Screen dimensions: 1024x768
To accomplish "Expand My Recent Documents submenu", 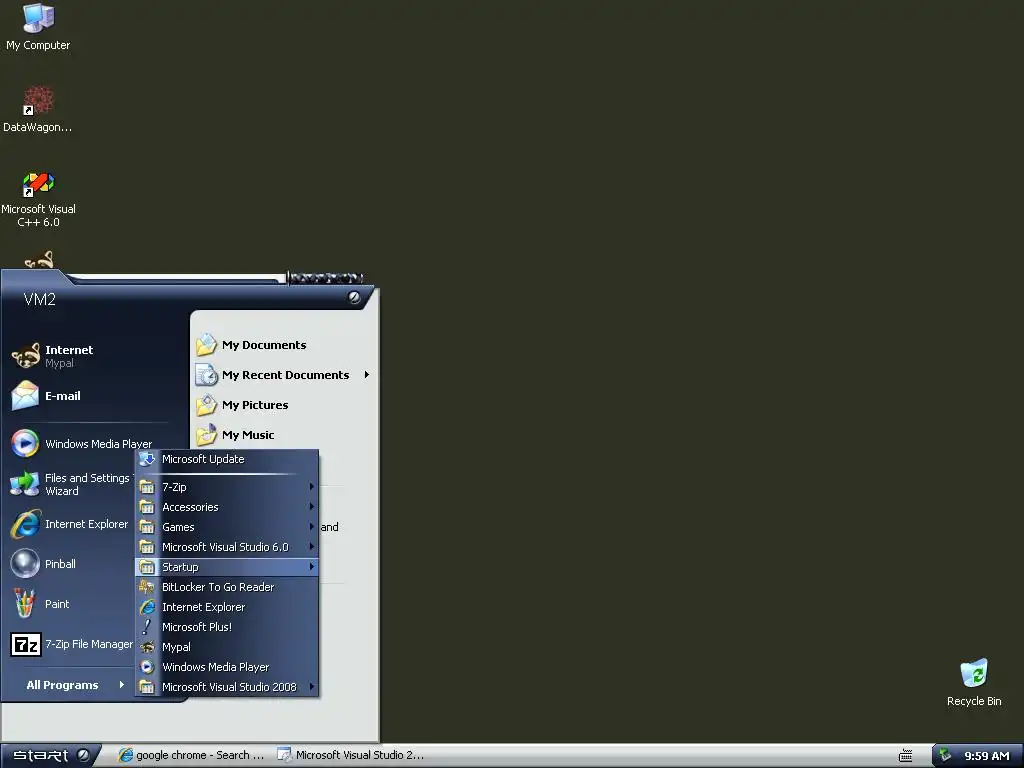I will [x=283, y=375].
